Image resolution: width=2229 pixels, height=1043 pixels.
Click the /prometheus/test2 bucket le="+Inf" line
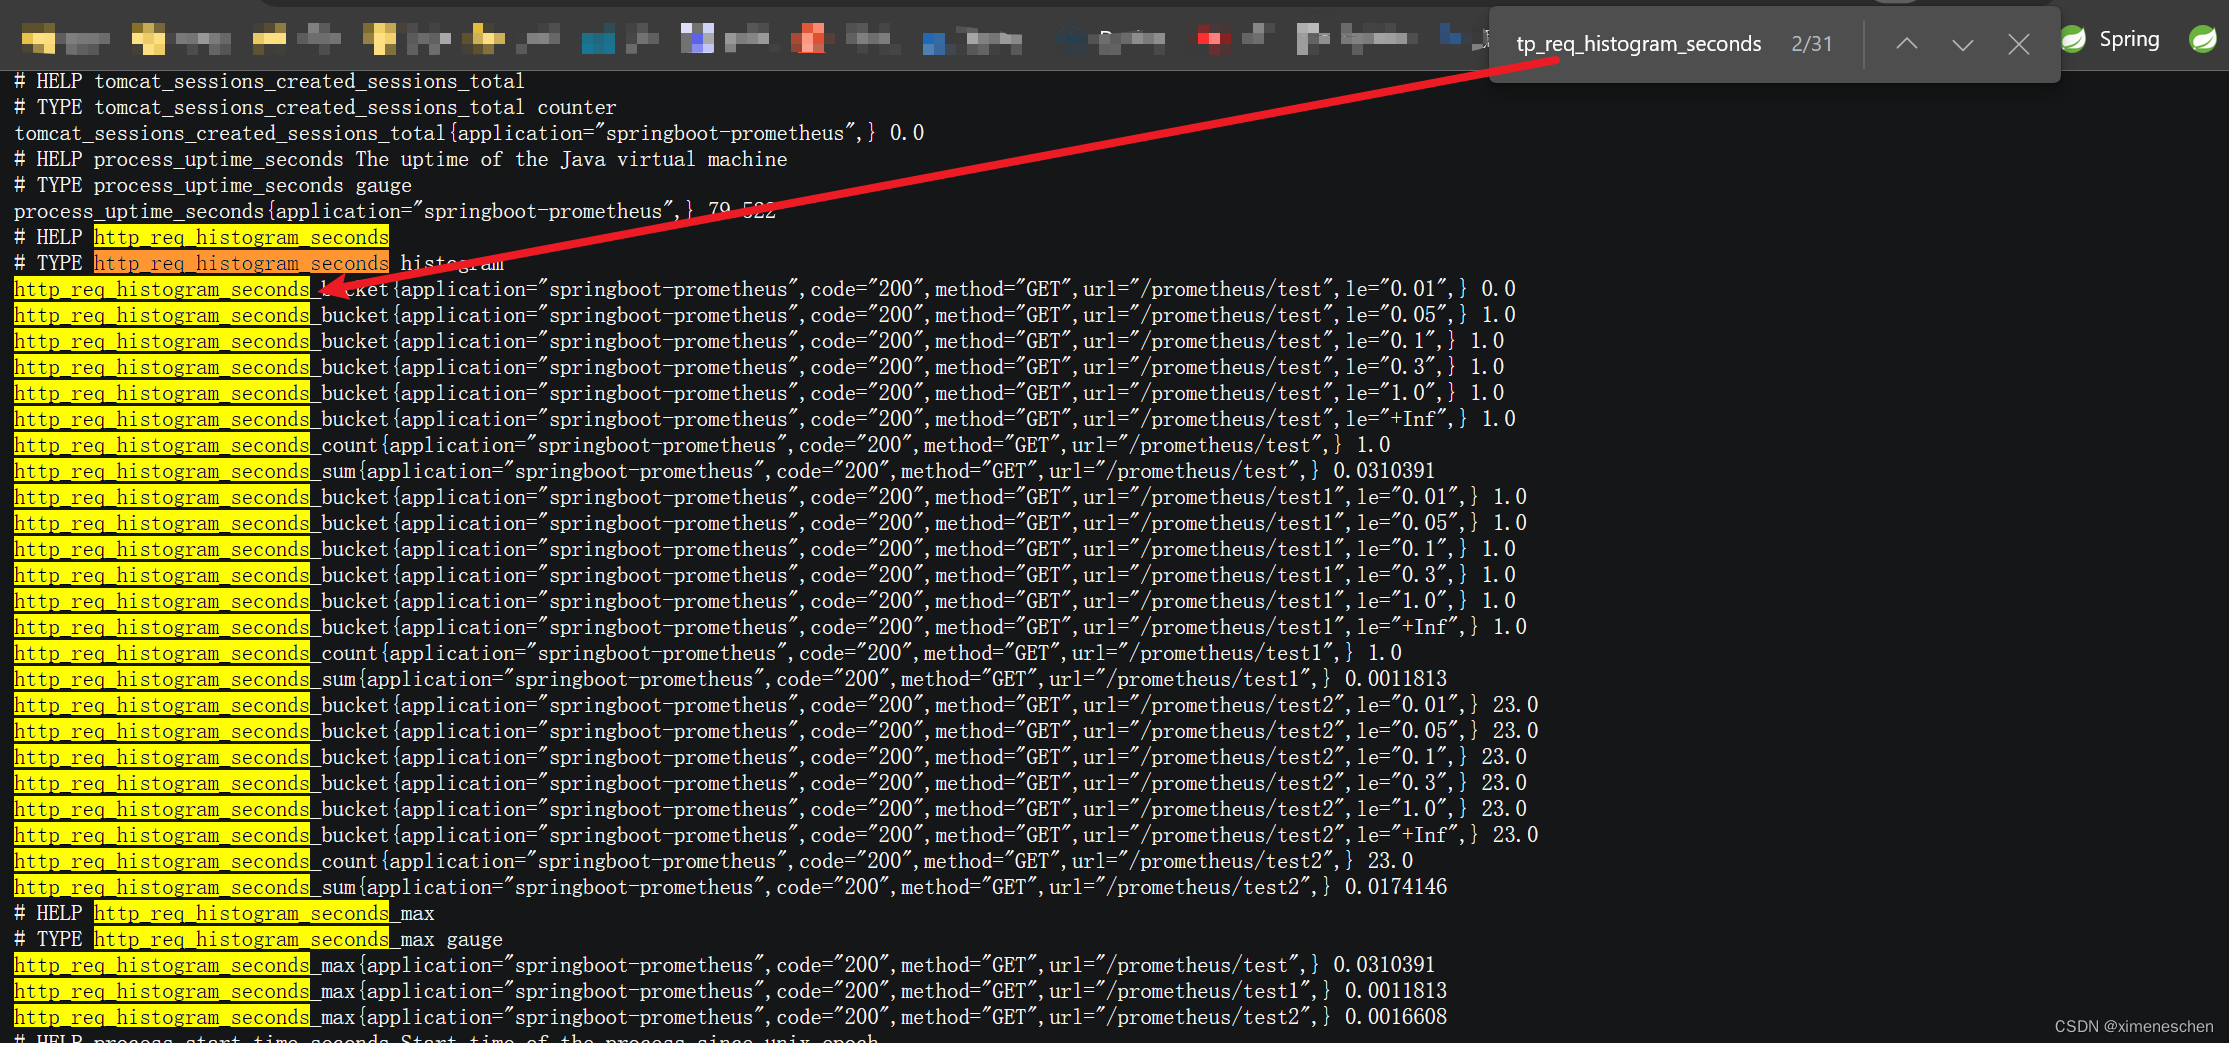coord(776,835)
